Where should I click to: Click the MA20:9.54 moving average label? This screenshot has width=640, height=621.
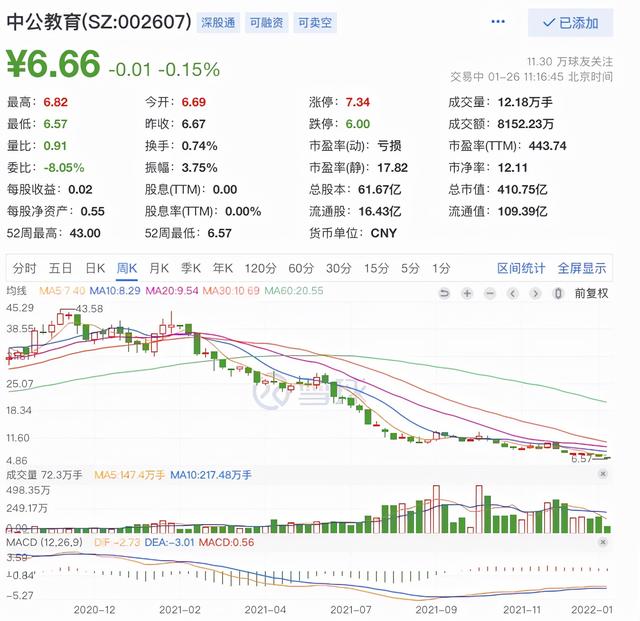tap(172, 291)
